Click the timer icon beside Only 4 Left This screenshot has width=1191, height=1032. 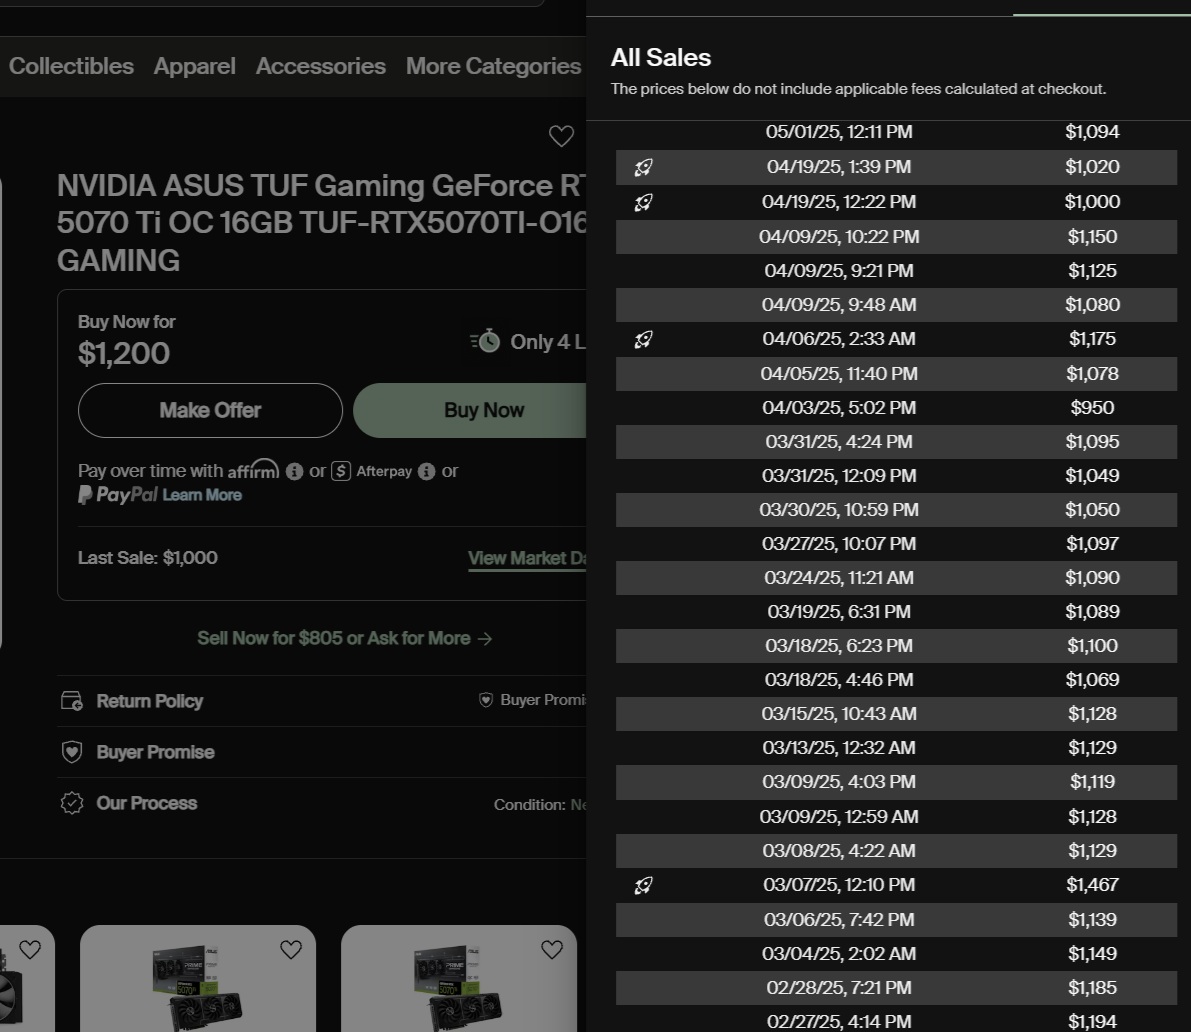485,341
